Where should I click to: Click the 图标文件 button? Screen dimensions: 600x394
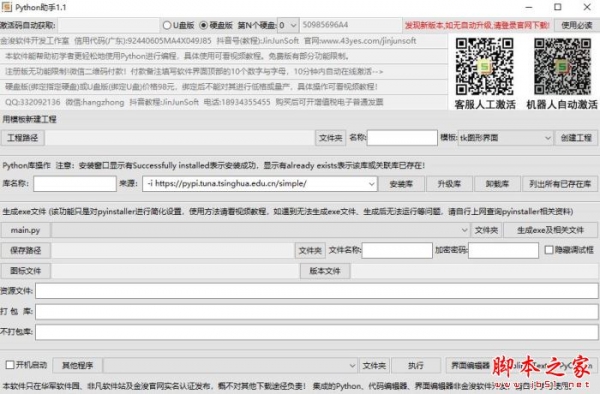(x=25, y=271)
